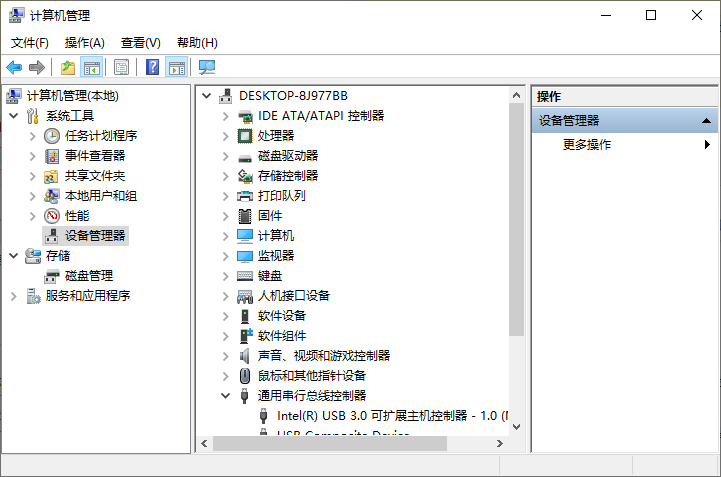The image size is (721, 477).
Task: Click the IDE ATA/ATAPI controller icon
Action: 245,117
